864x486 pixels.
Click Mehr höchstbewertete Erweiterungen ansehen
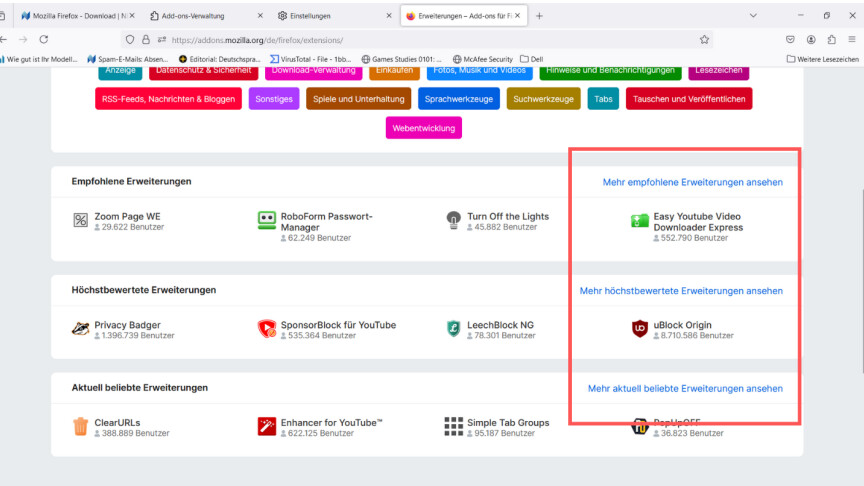point(681,290)
